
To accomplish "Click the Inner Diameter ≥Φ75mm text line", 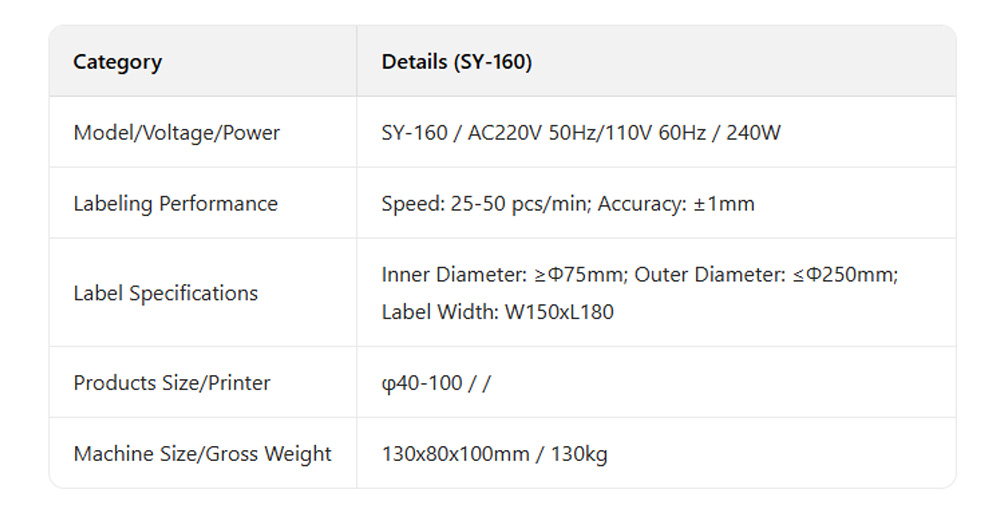I will [x=505, y=274].
